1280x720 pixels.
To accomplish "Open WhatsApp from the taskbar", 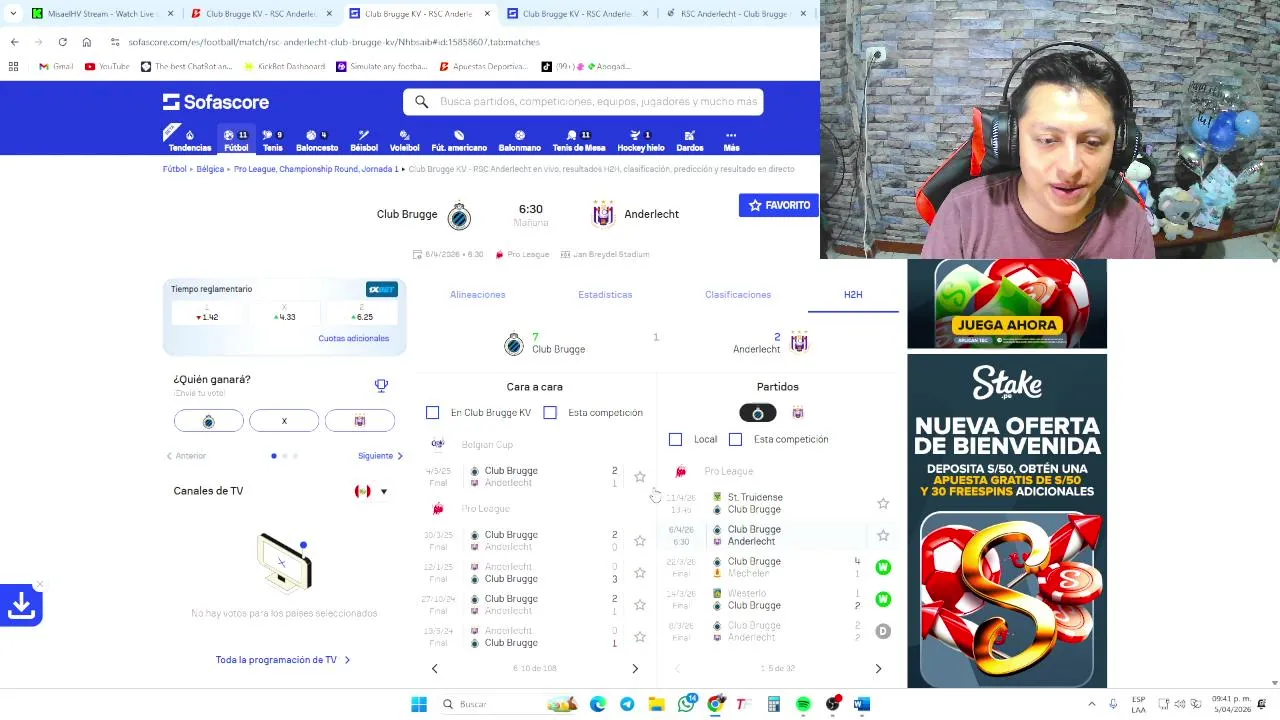I will pos(686,704).
